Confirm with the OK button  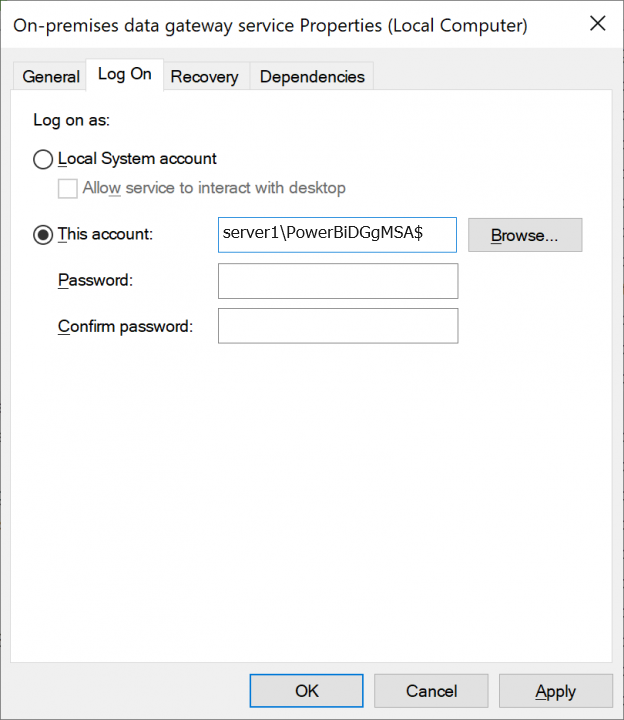click(x=307, y=691)
